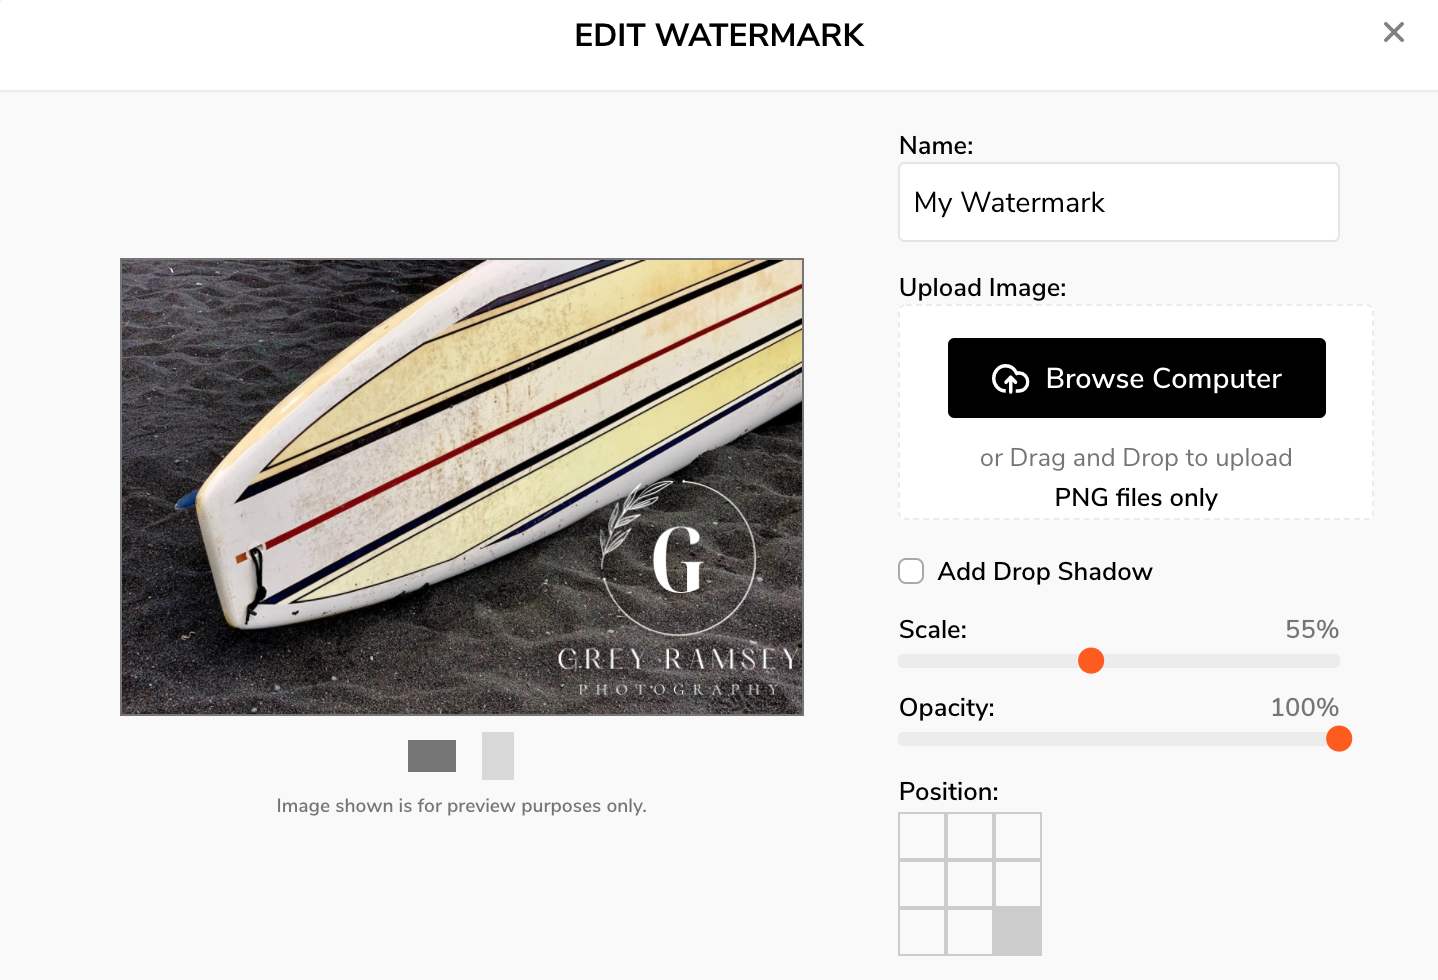Click the cloud upload icon
The height and width of the screenshot is (980, 1438).
pos(1010,379)
